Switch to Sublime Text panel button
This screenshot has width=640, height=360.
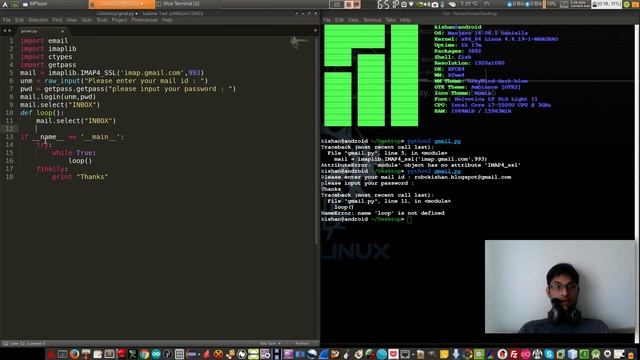(122, 4)
